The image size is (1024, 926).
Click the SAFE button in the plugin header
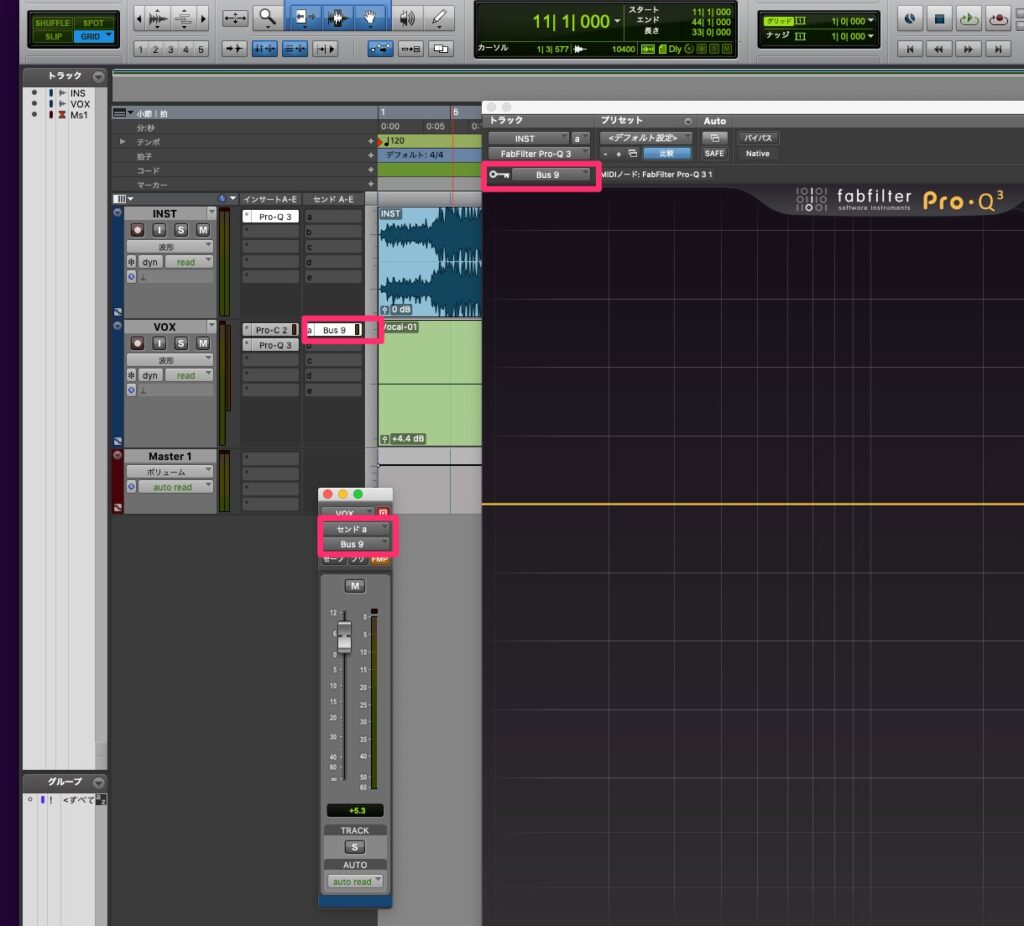714,153
